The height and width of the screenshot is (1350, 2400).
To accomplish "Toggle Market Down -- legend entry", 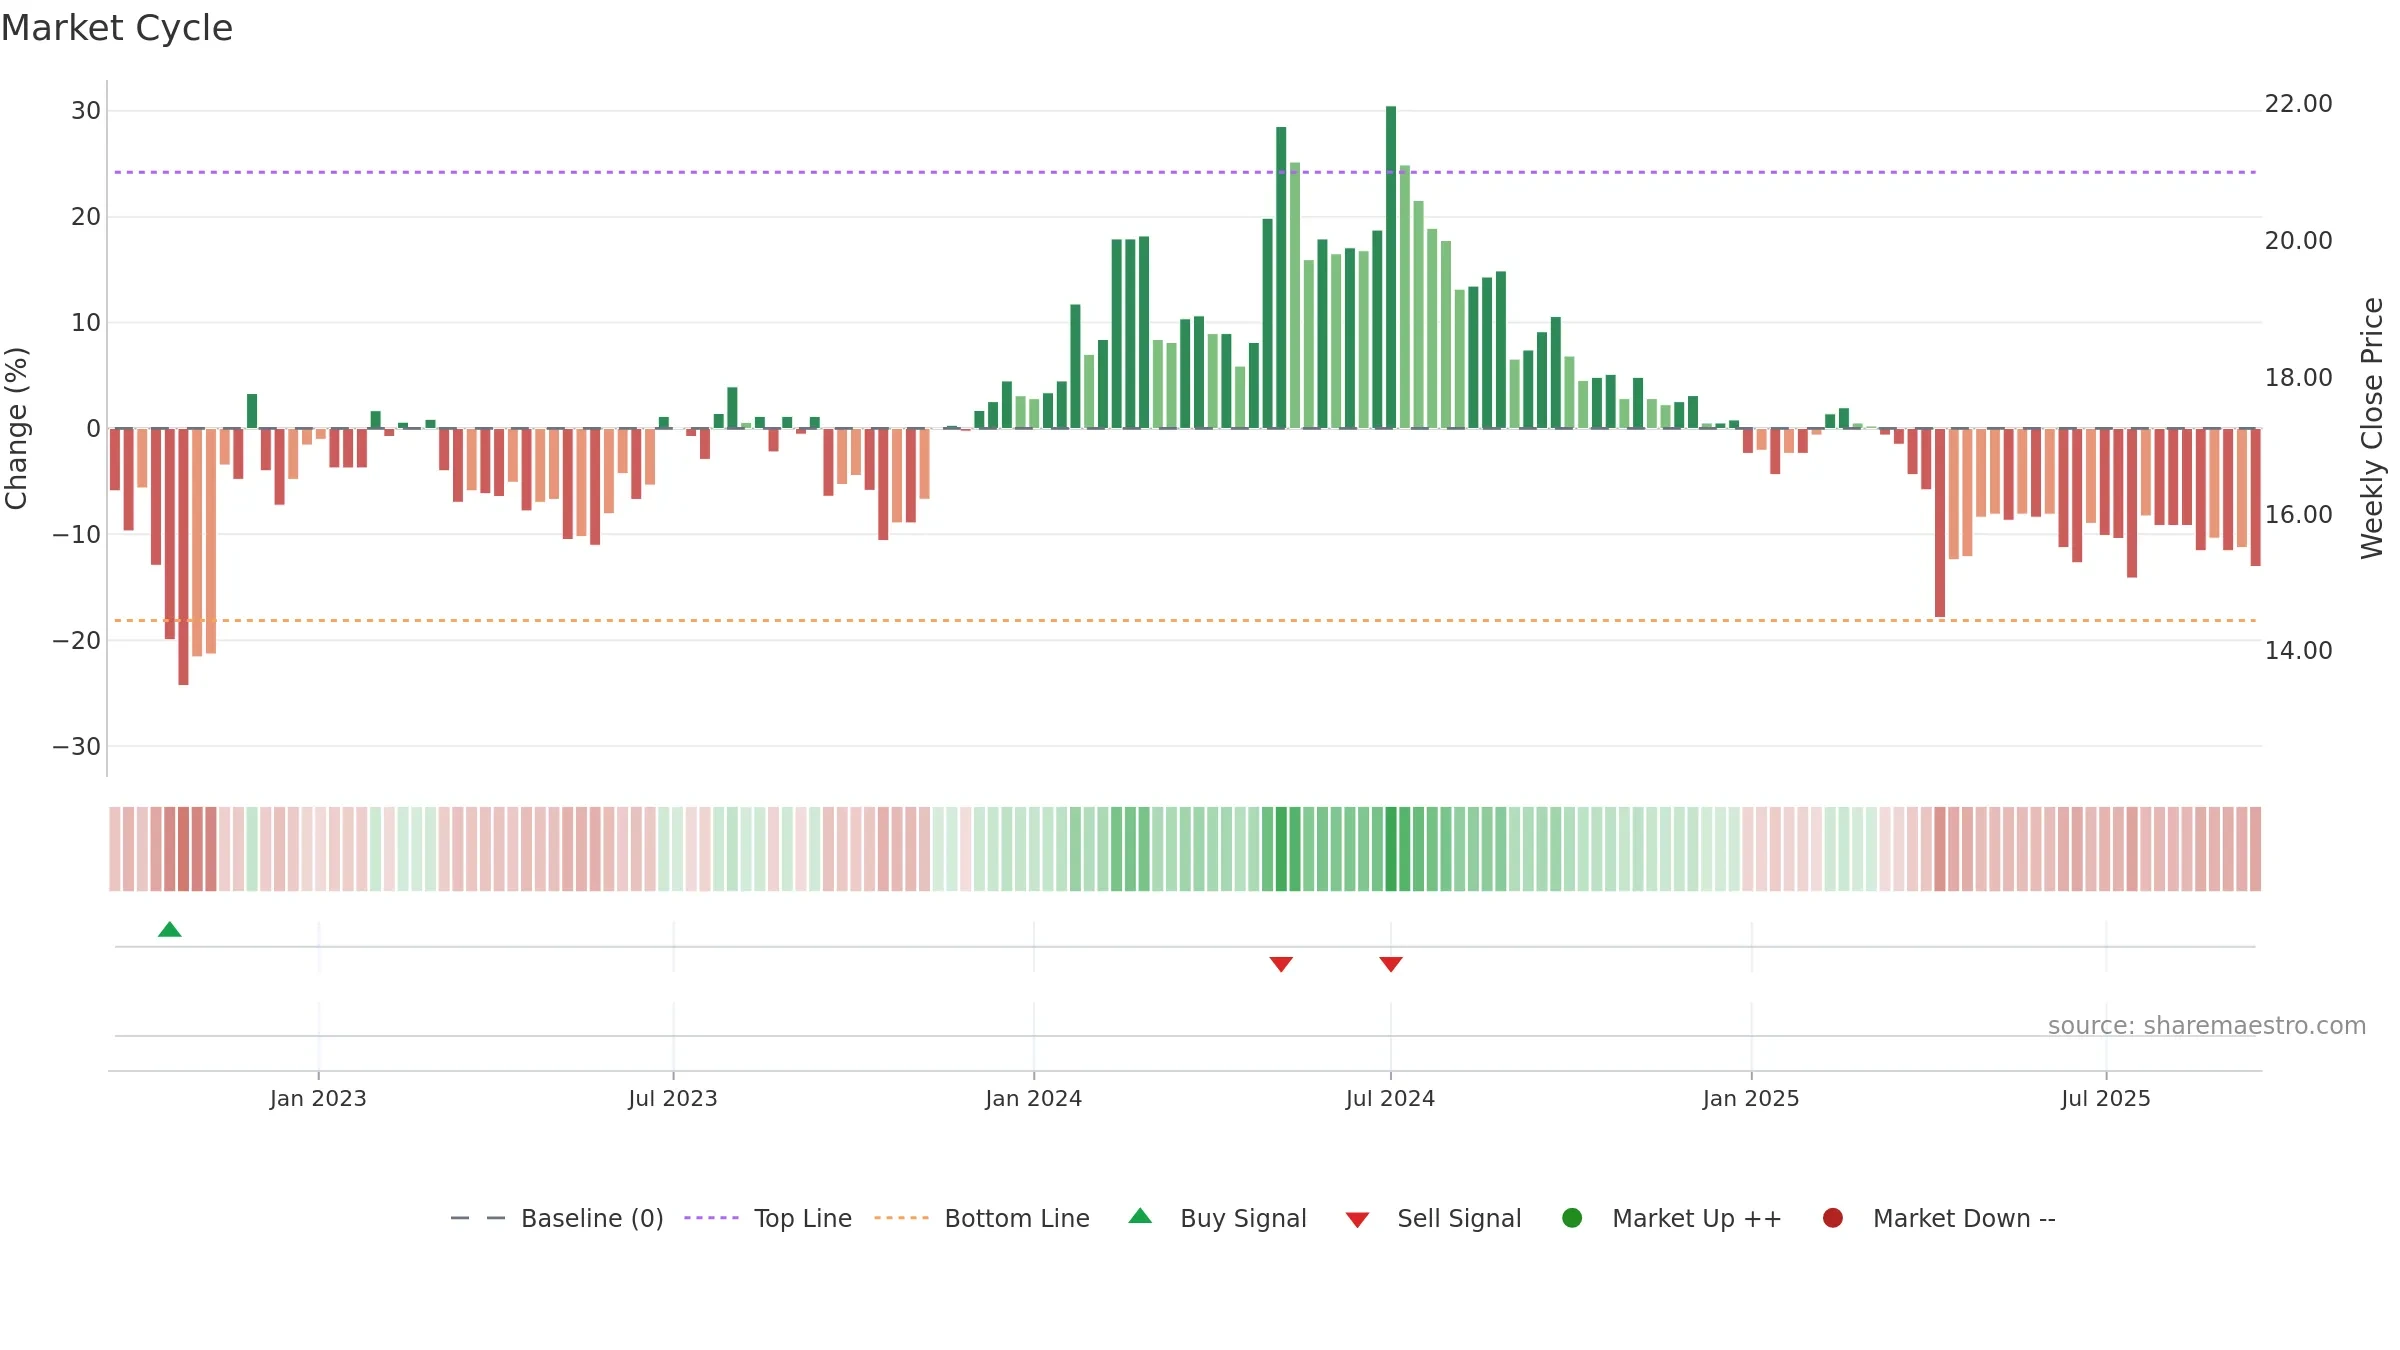I will [1939, 1218].
